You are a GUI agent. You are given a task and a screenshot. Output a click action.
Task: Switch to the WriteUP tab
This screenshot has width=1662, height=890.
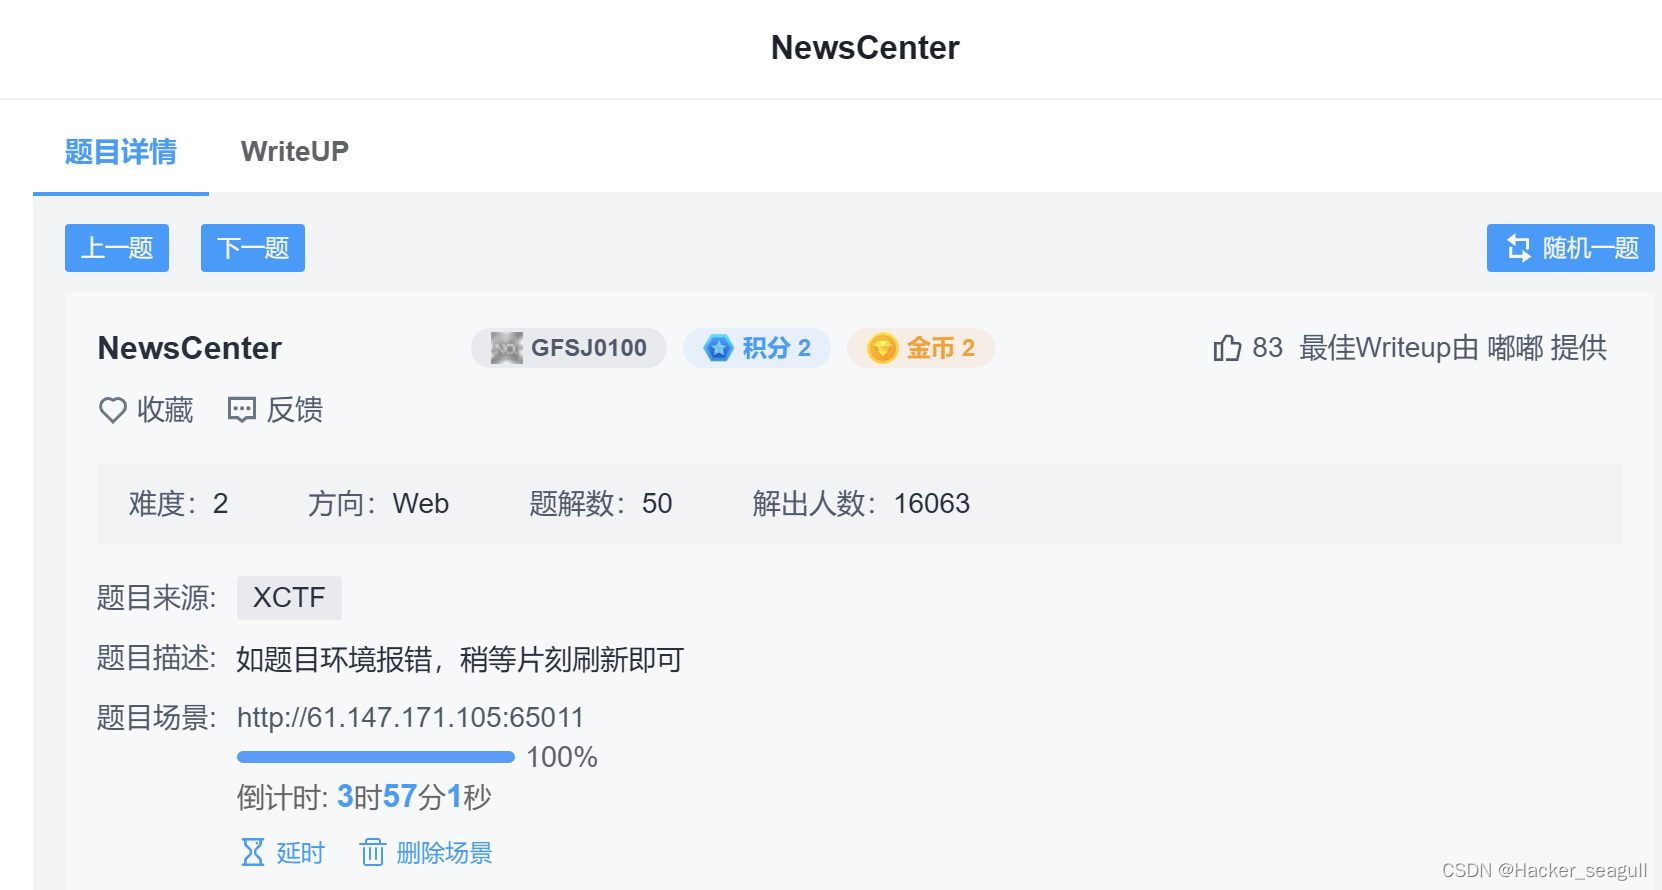294,151
